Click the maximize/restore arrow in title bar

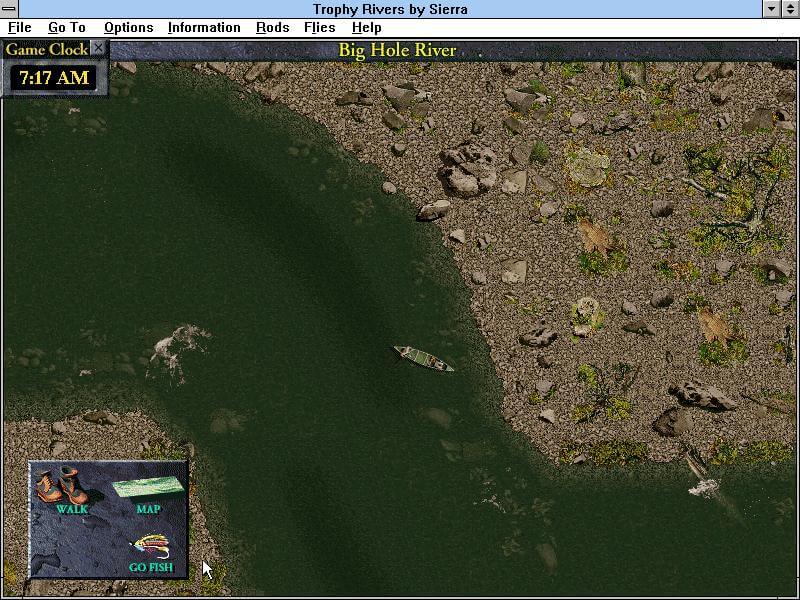tap(790, 9)
